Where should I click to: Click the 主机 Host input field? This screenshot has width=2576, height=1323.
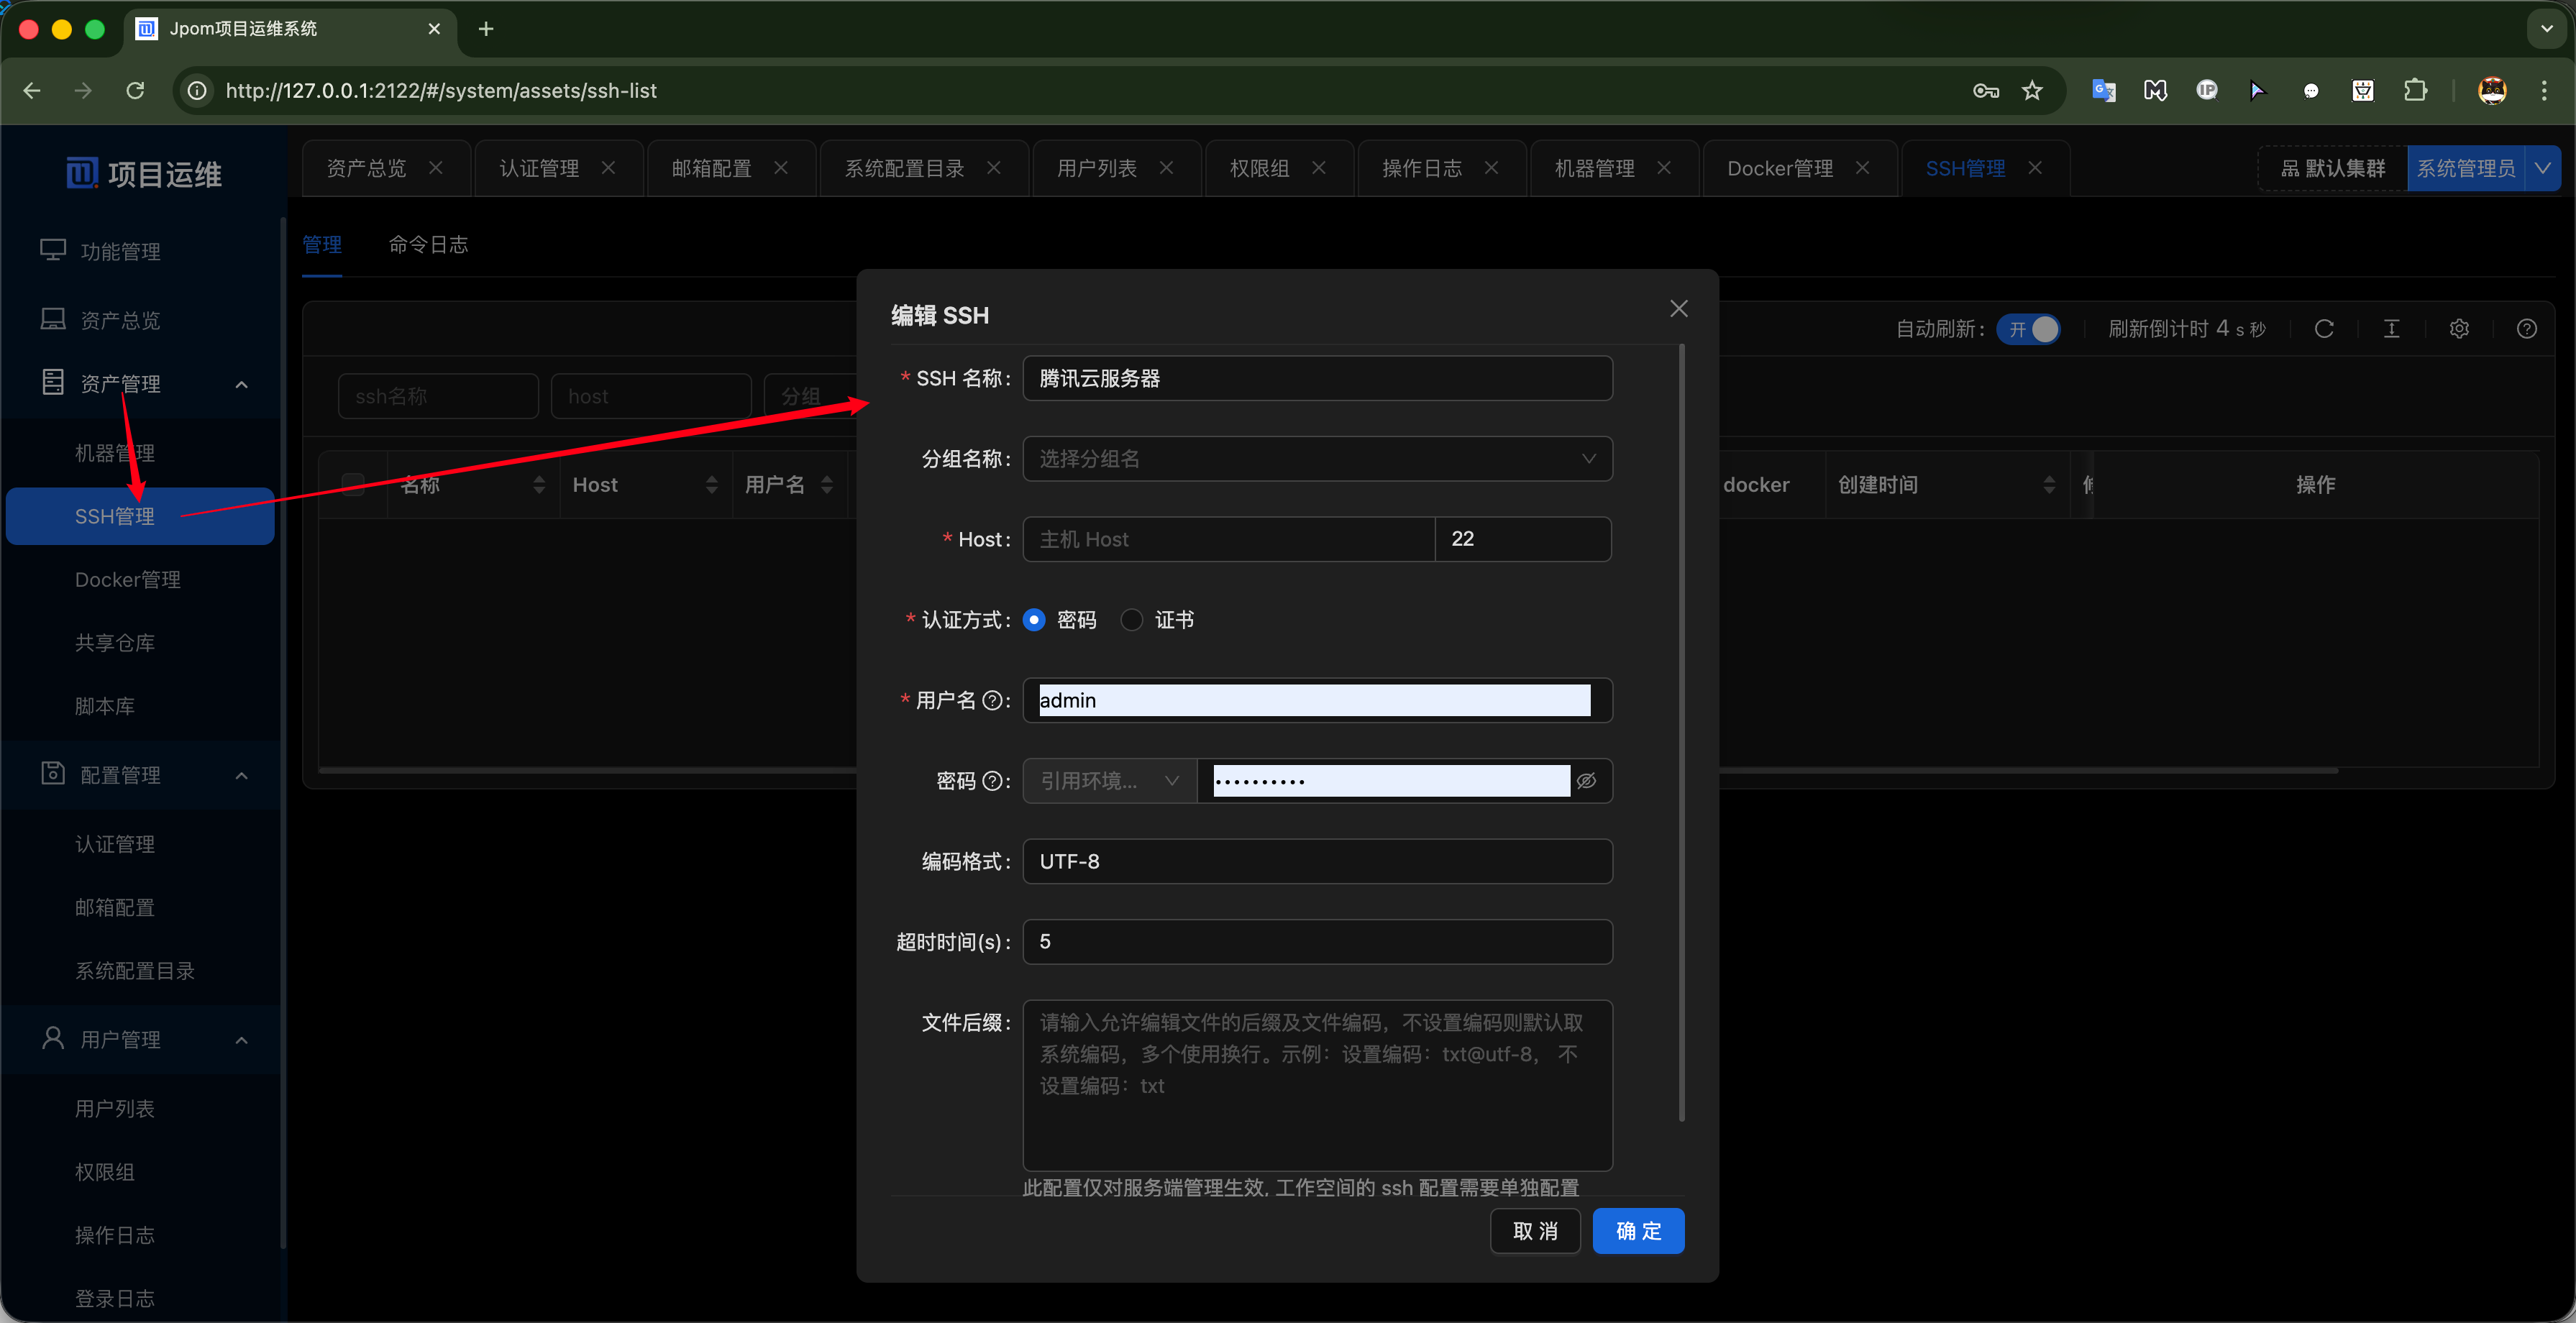[x=1228, y=539]
